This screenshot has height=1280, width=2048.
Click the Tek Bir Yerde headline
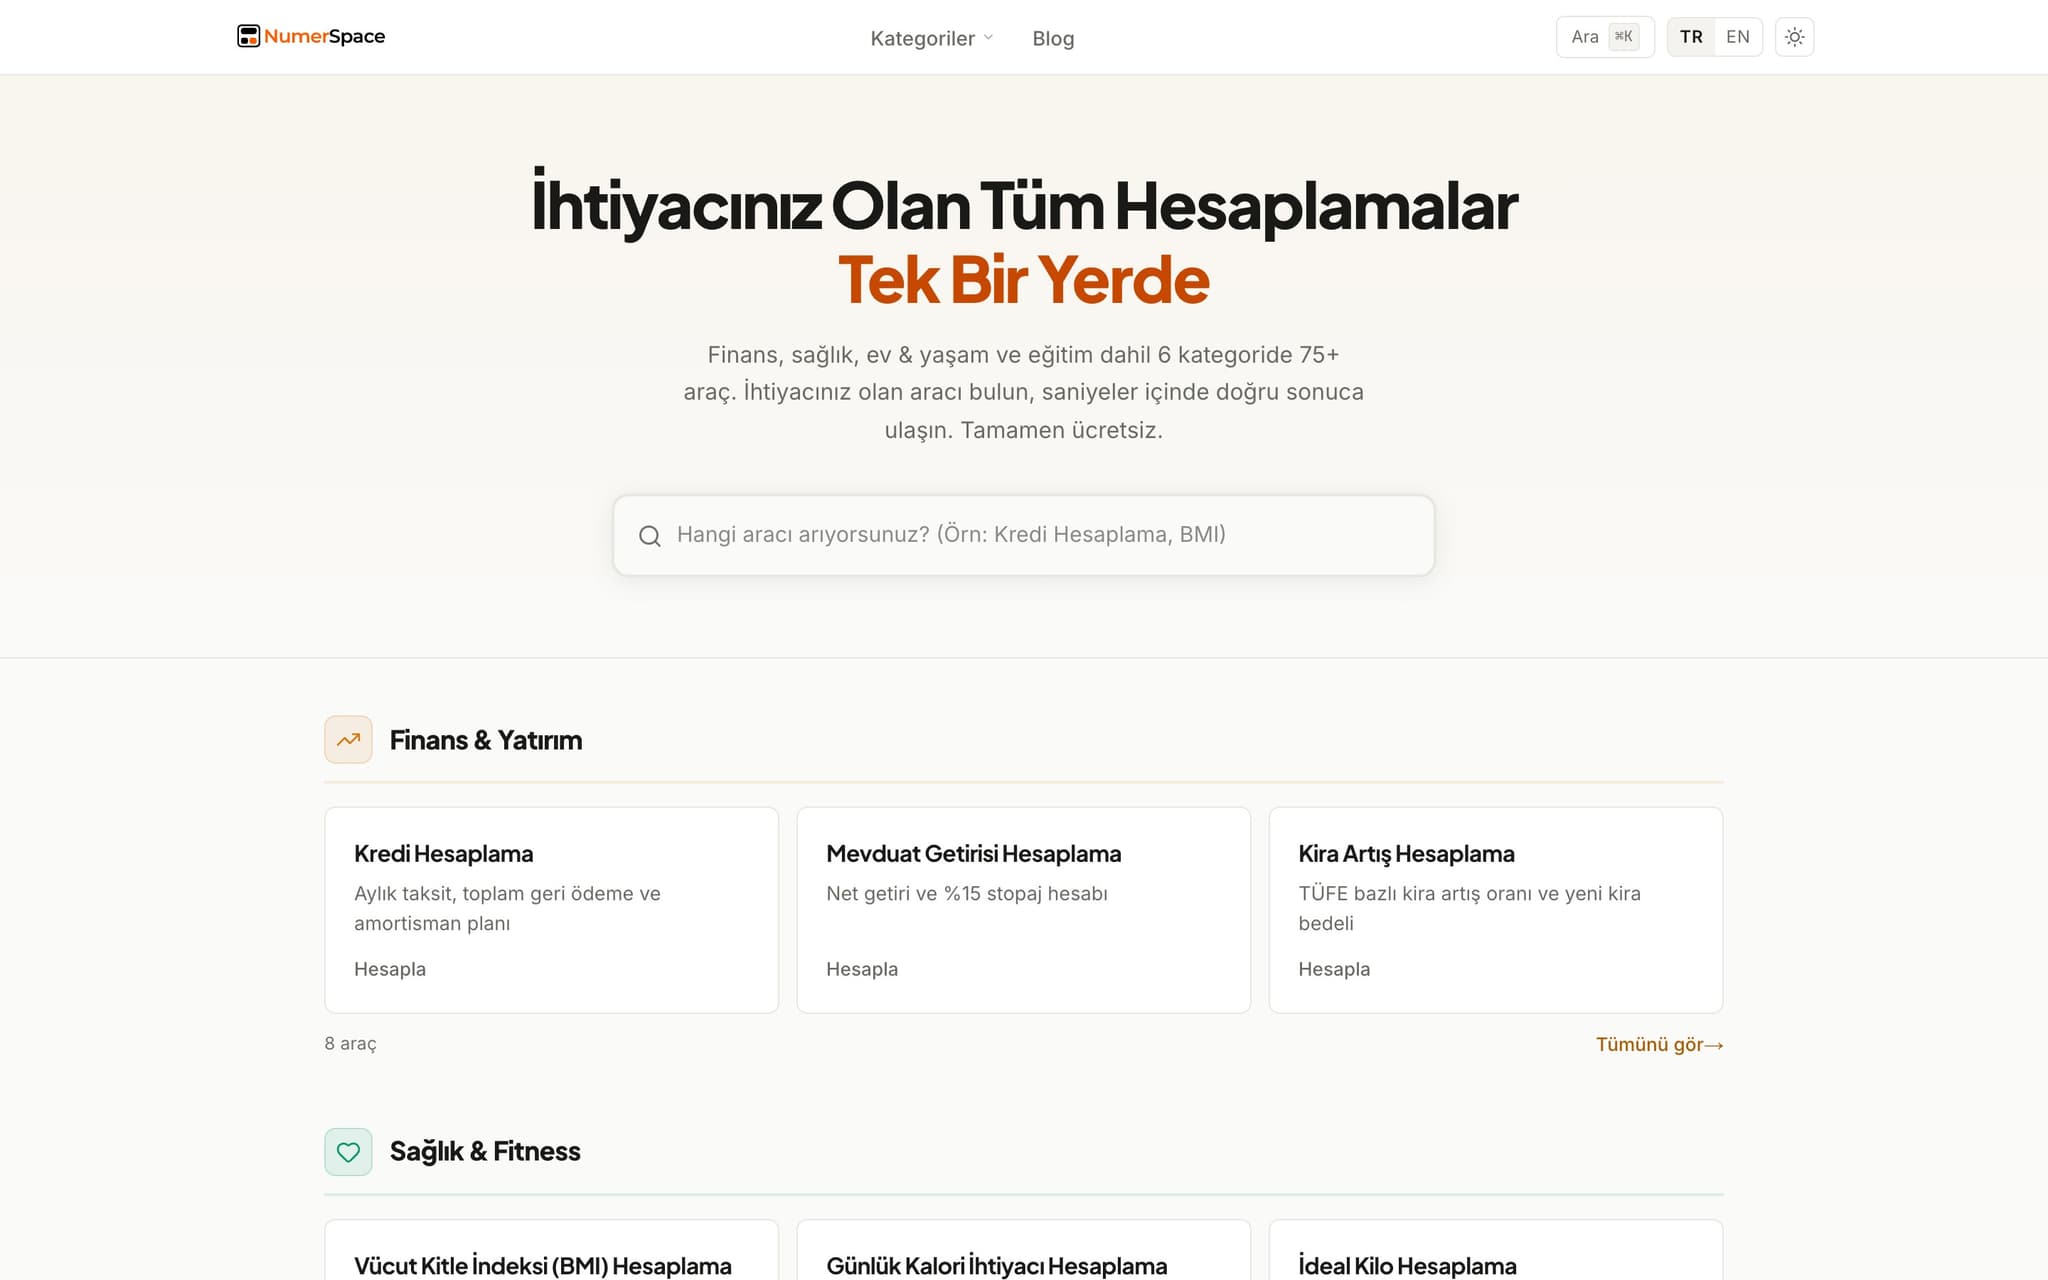click(1024, 280)
